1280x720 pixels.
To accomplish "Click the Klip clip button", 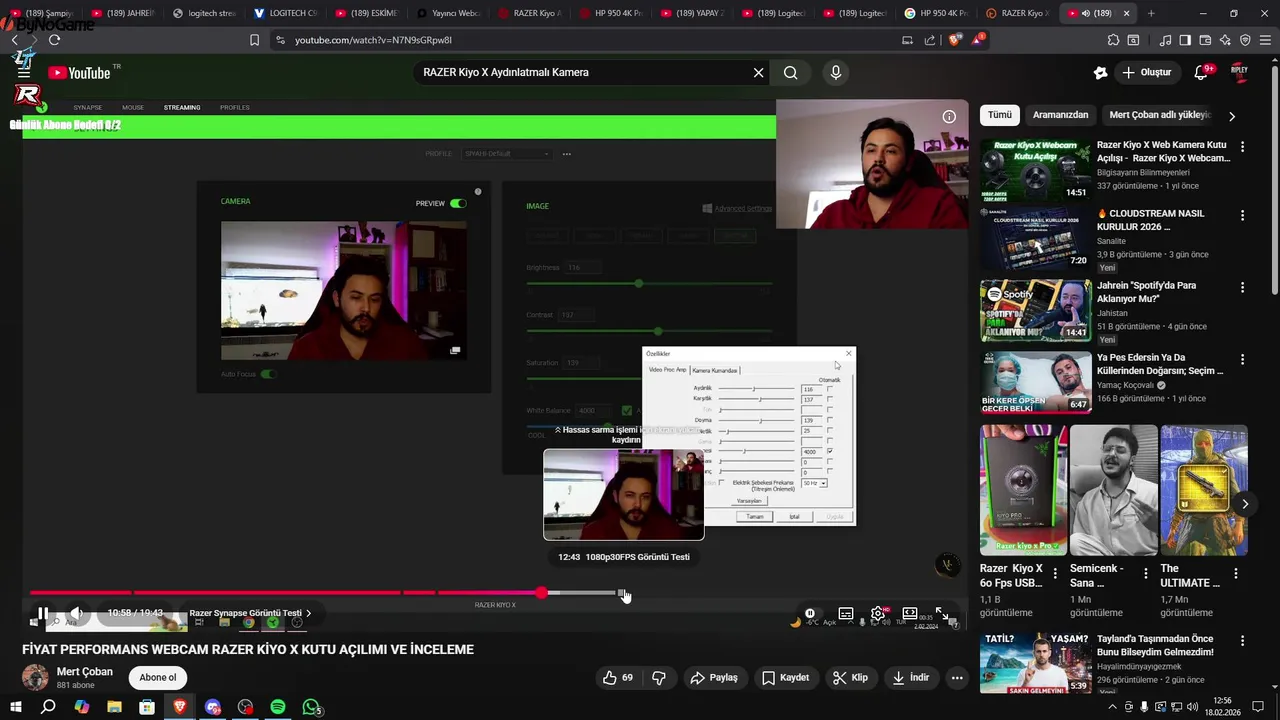I will click(x=850, y=677).
